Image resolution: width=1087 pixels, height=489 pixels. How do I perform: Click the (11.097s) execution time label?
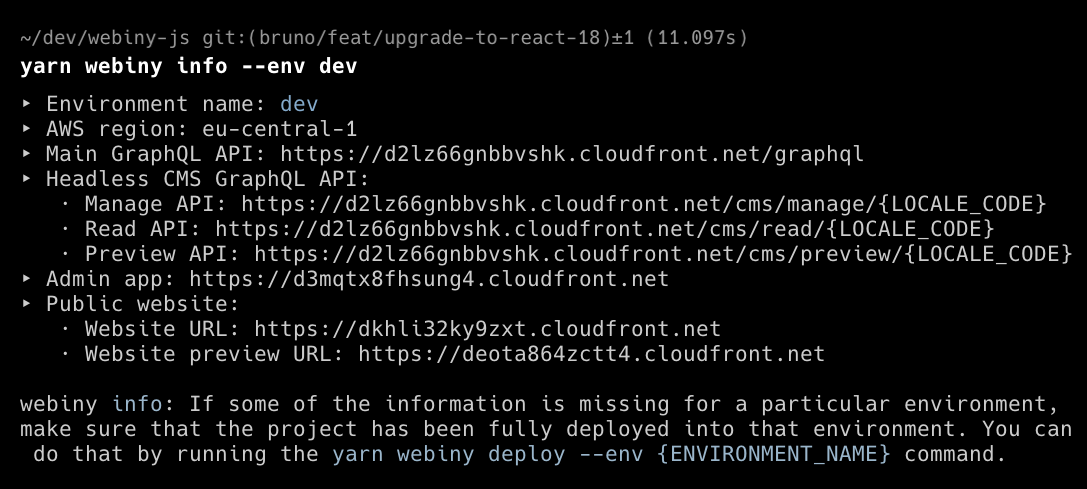coord(695,39)
